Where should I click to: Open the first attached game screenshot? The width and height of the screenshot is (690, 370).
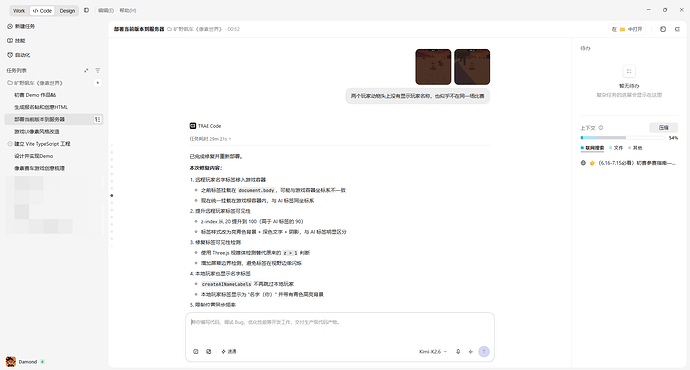point(433,67)
